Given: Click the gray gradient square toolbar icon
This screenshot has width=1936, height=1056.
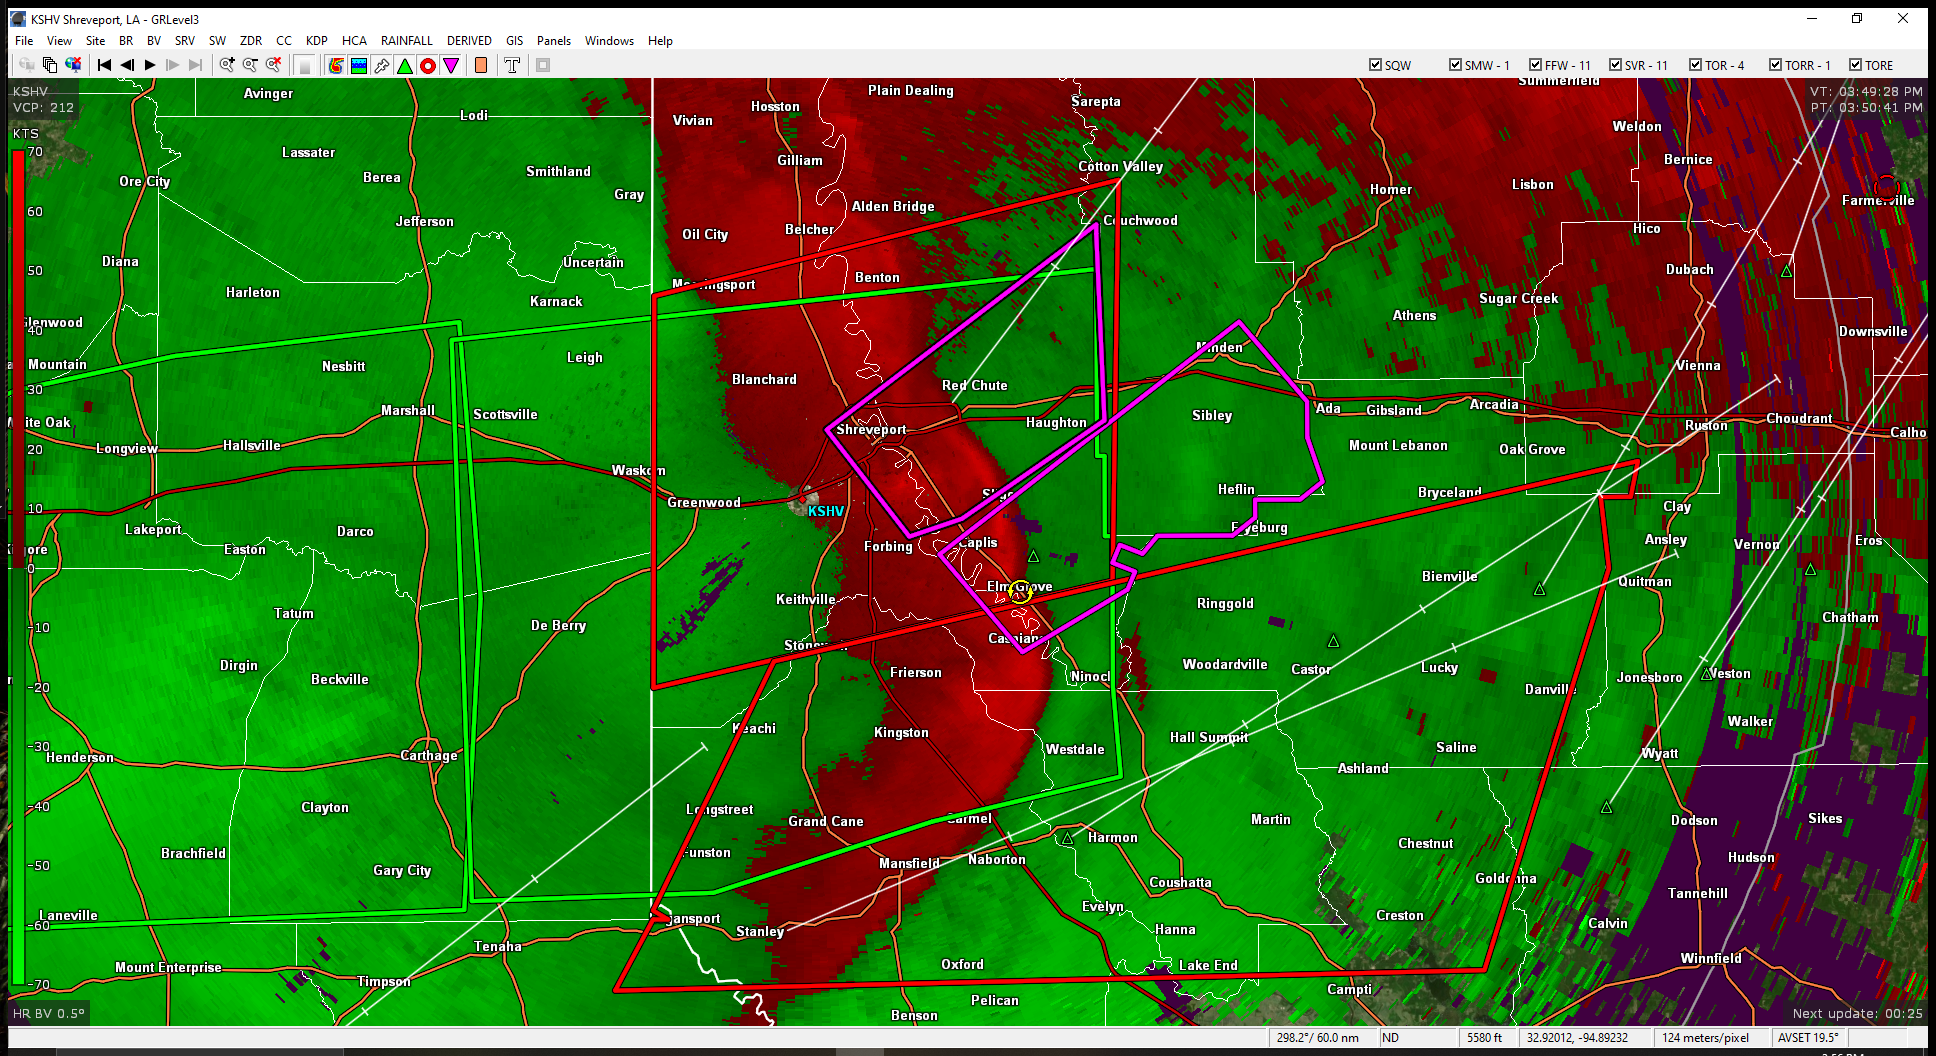Looking at the screenshot, I should (305, 65).
